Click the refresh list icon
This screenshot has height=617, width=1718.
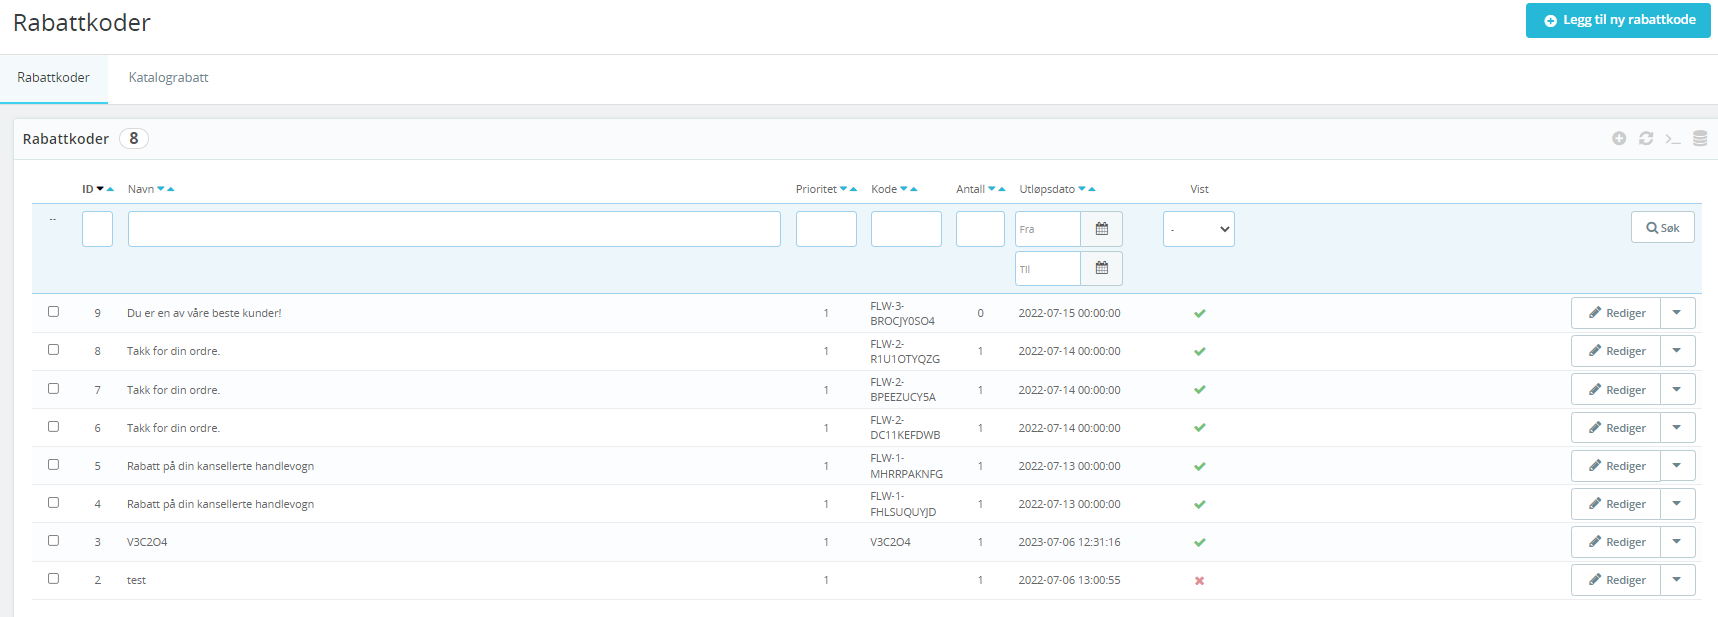pyautogui.click(x=1645, y=139)
